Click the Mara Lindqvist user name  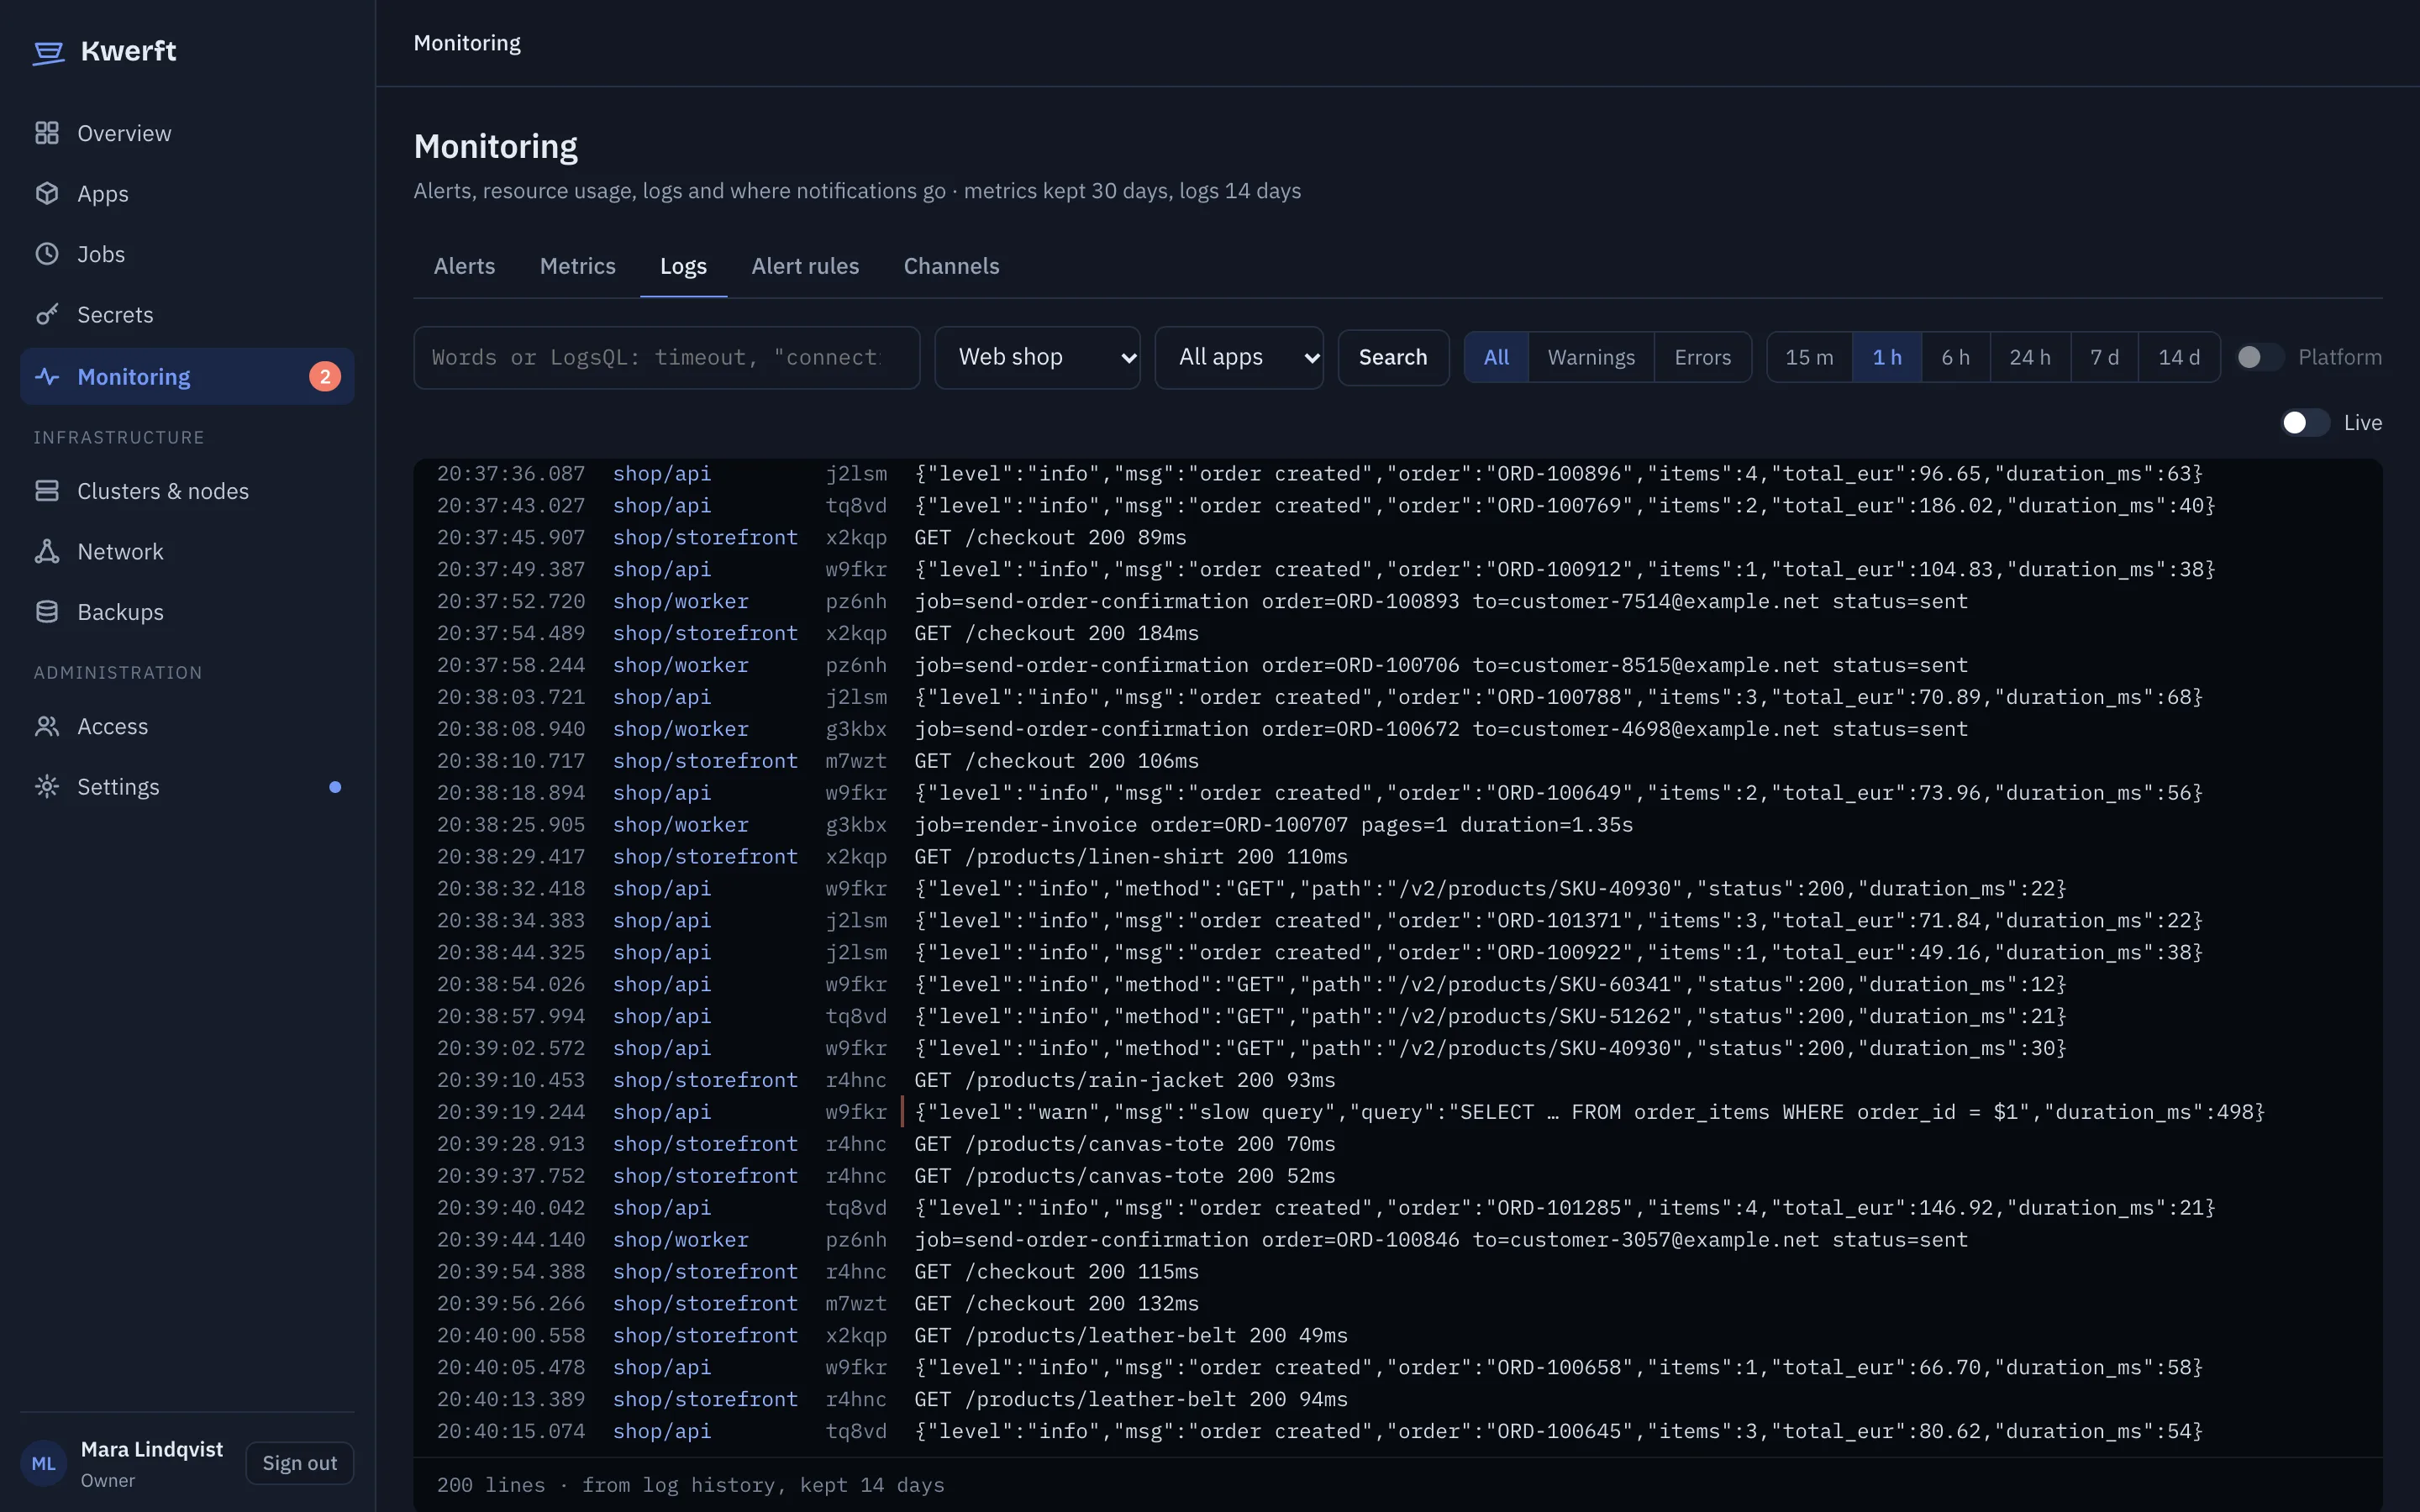tap(152, 1449)
